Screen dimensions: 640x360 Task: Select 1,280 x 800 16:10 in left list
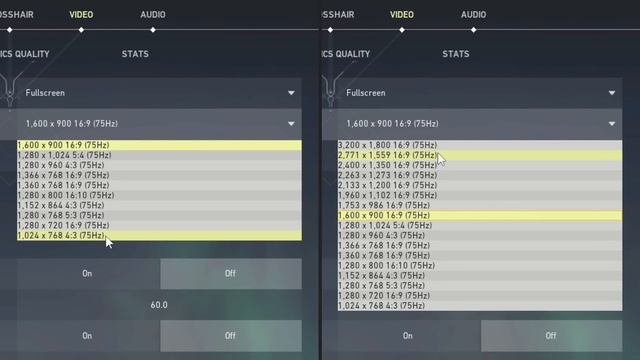click(x=159, y=195)
